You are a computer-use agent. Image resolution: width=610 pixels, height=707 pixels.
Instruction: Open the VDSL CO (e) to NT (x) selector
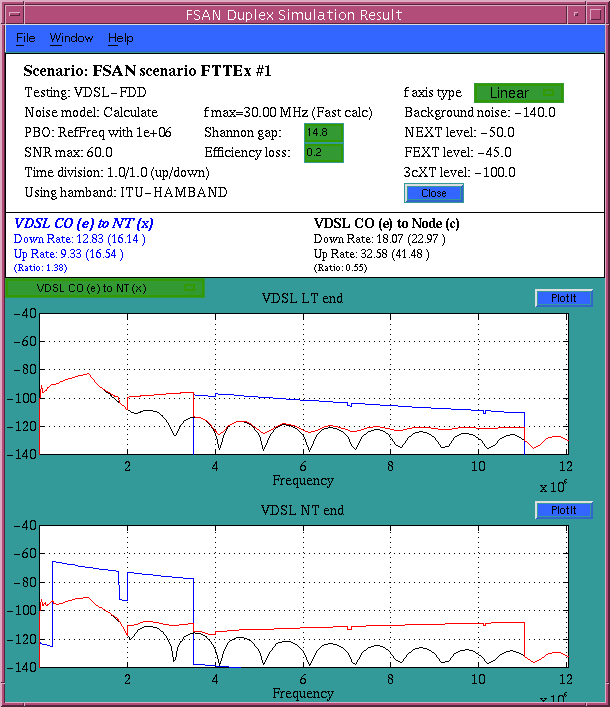click(105, 288)
